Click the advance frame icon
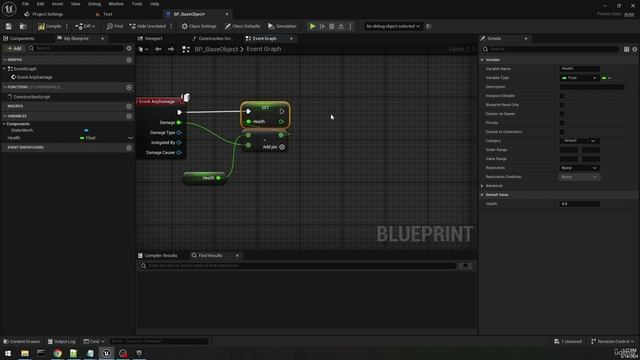This screenshot has height=360, width=640. coord(322,26)
